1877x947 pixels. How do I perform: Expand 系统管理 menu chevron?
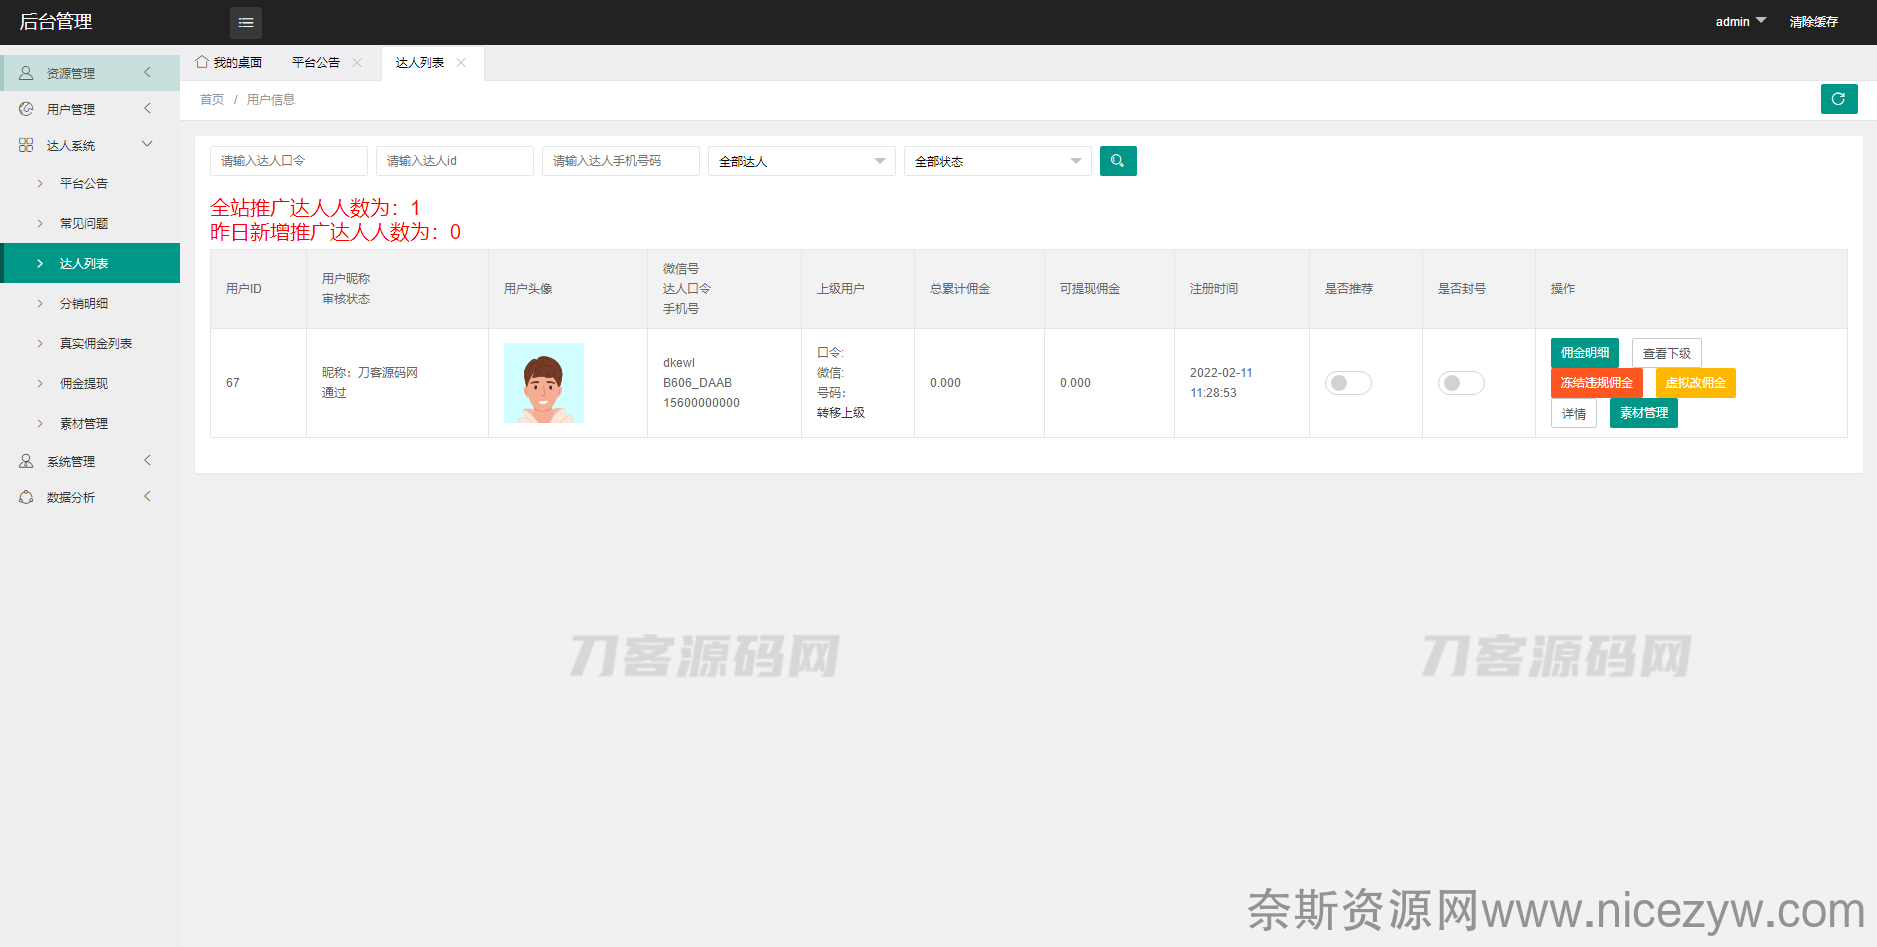pyautogui.click(x=147, y=461)
